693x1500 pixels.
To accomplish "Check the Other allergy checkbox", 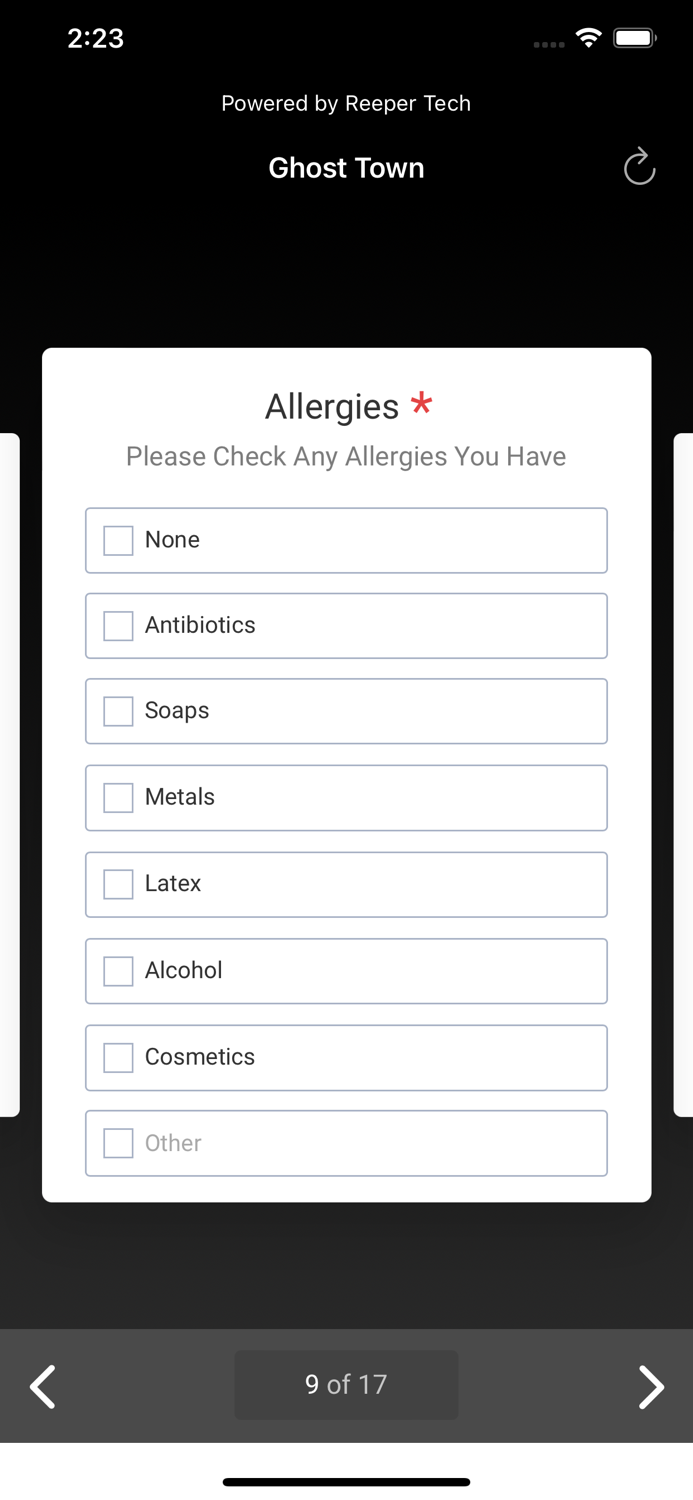I will 118,1143.
